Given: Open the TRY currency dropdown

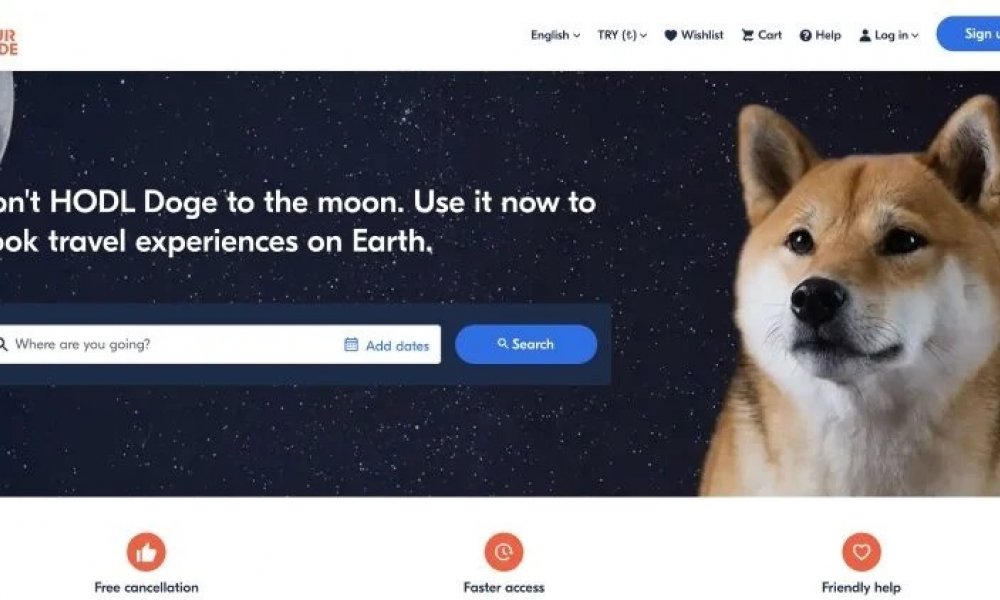Looking at the screenshot, I should [x=622, y=35].
